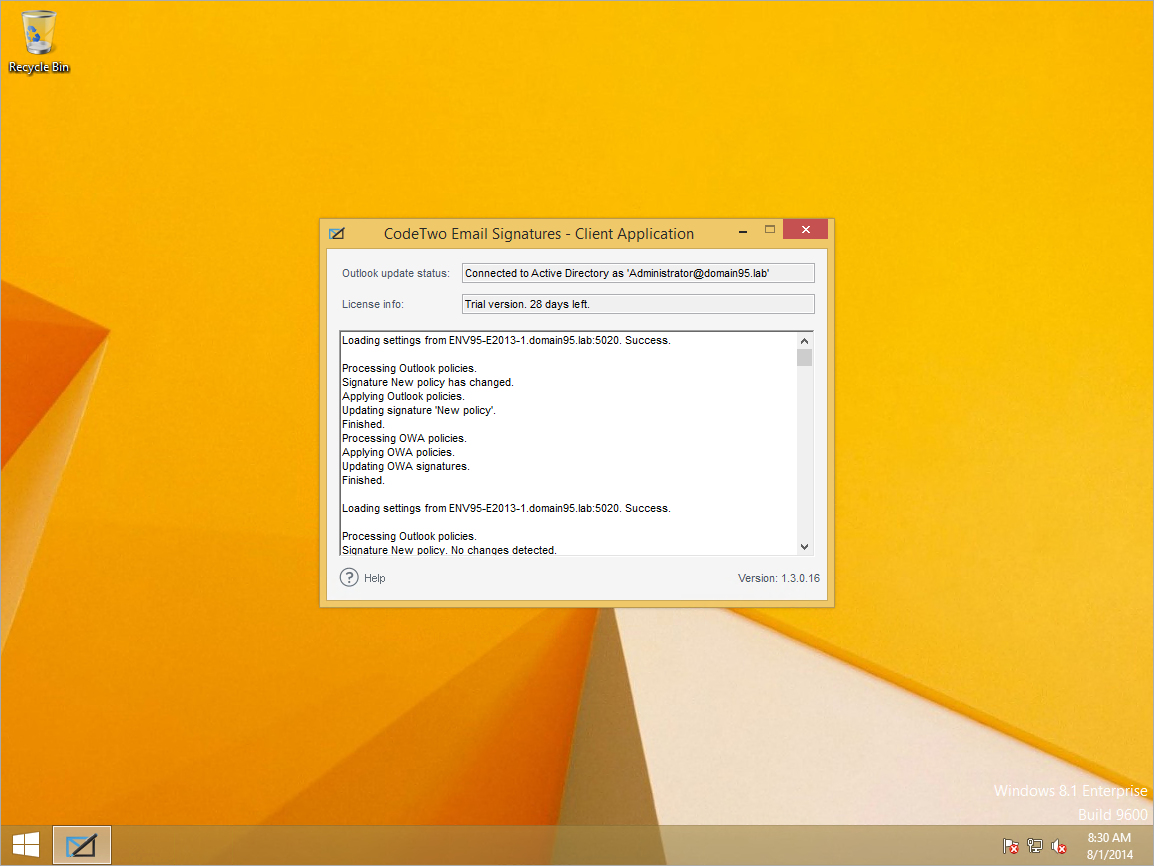Screen dimensions: 1154x866
Task: Open Action Center flag in system tray
Action: 1010,846
